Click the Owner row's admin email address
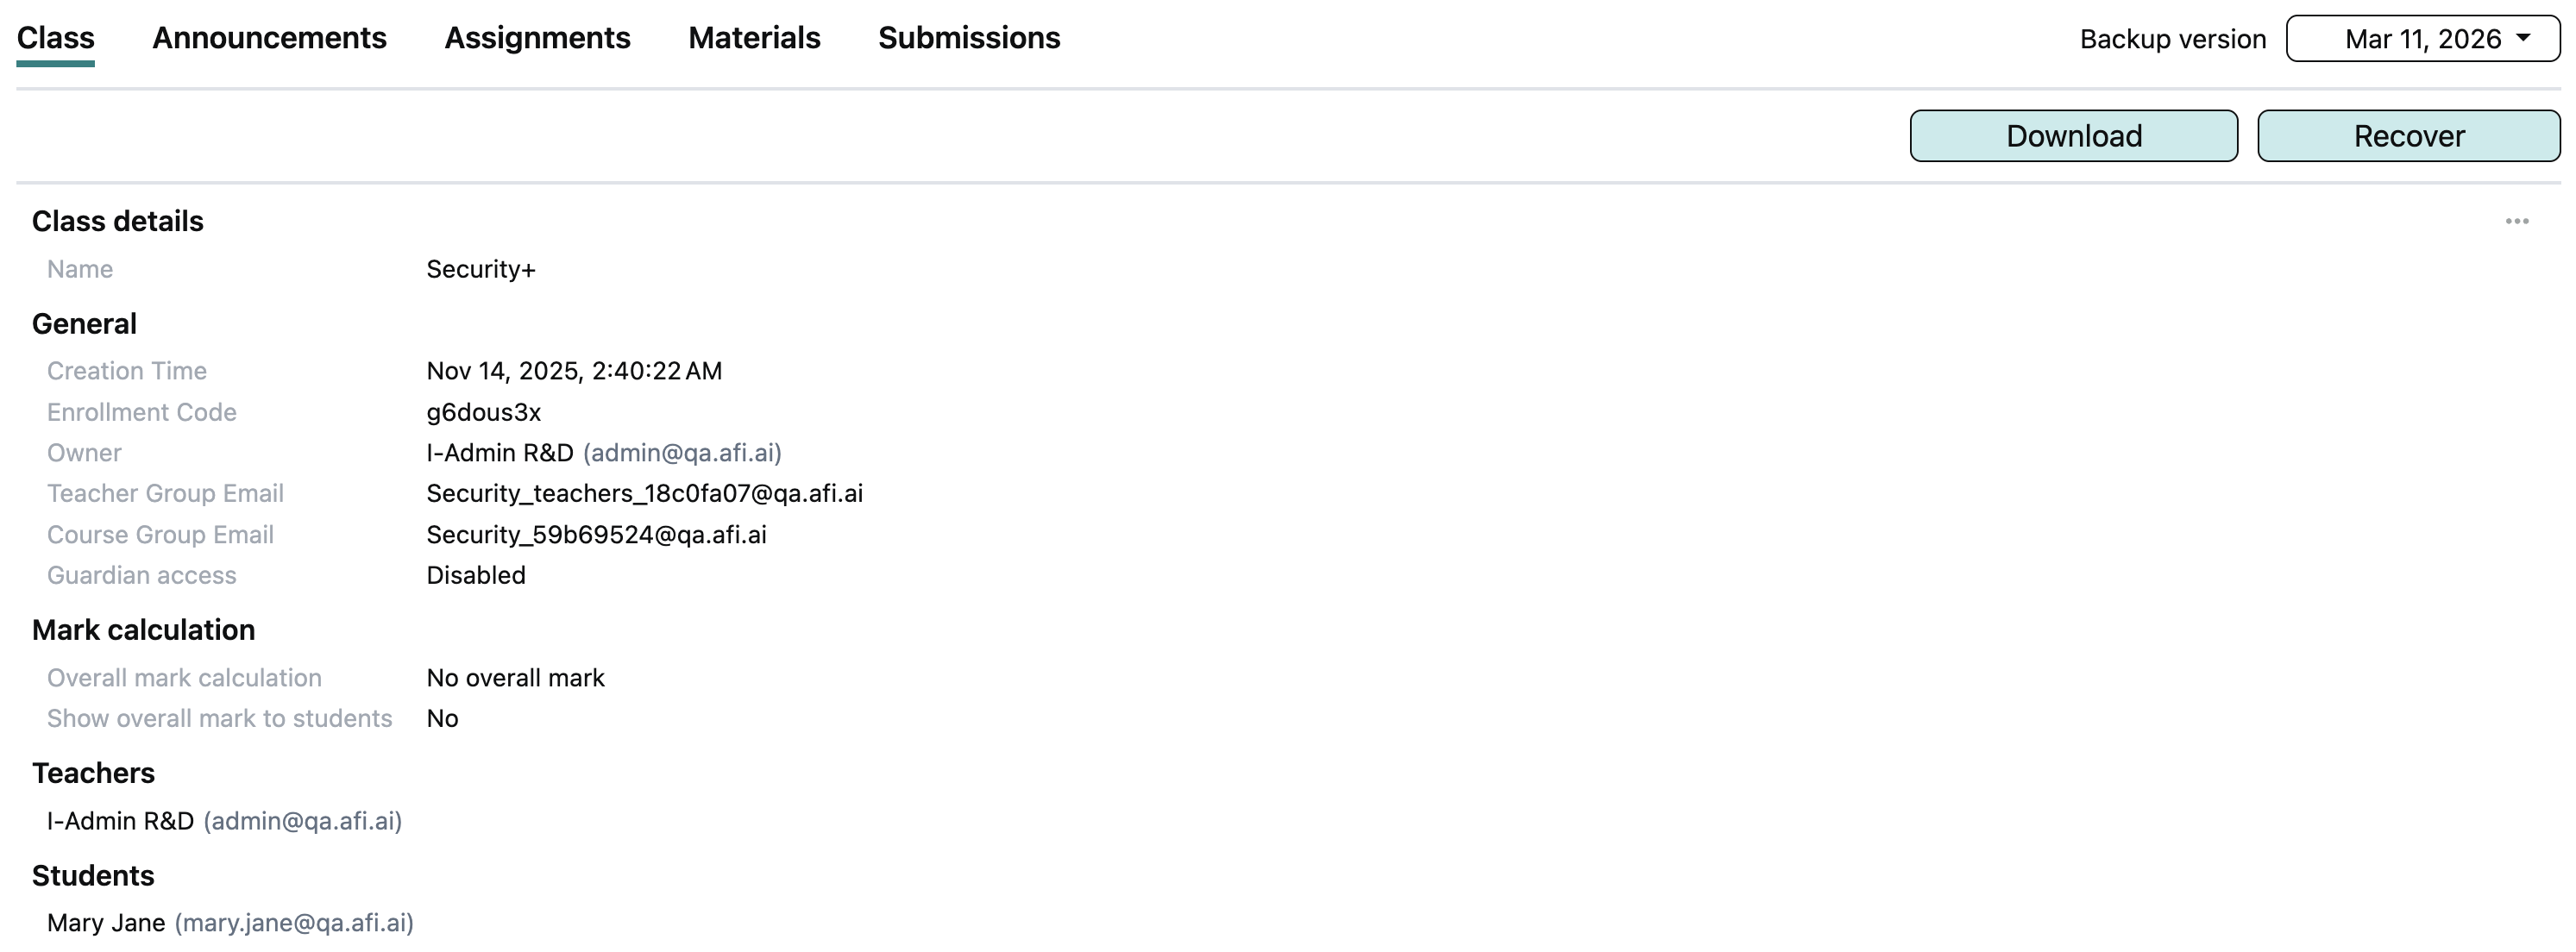Screen dimensions: 2576x952 [682, 453]
